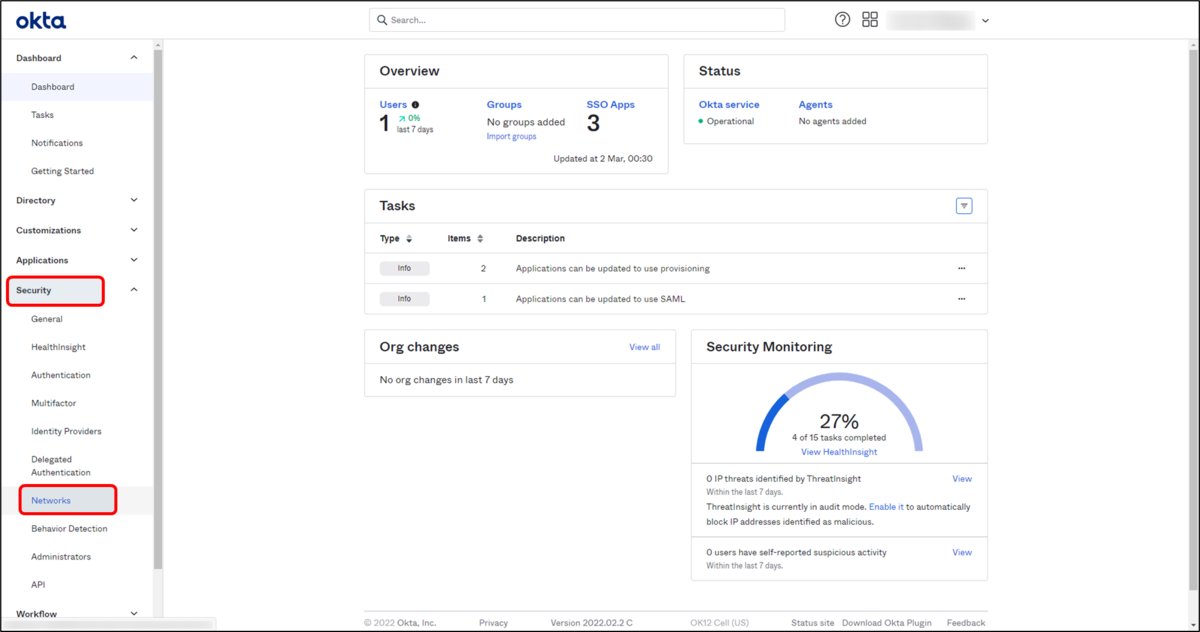Click the View HealthInsight link
The image size is (1200, 632).
coord(839,452)
